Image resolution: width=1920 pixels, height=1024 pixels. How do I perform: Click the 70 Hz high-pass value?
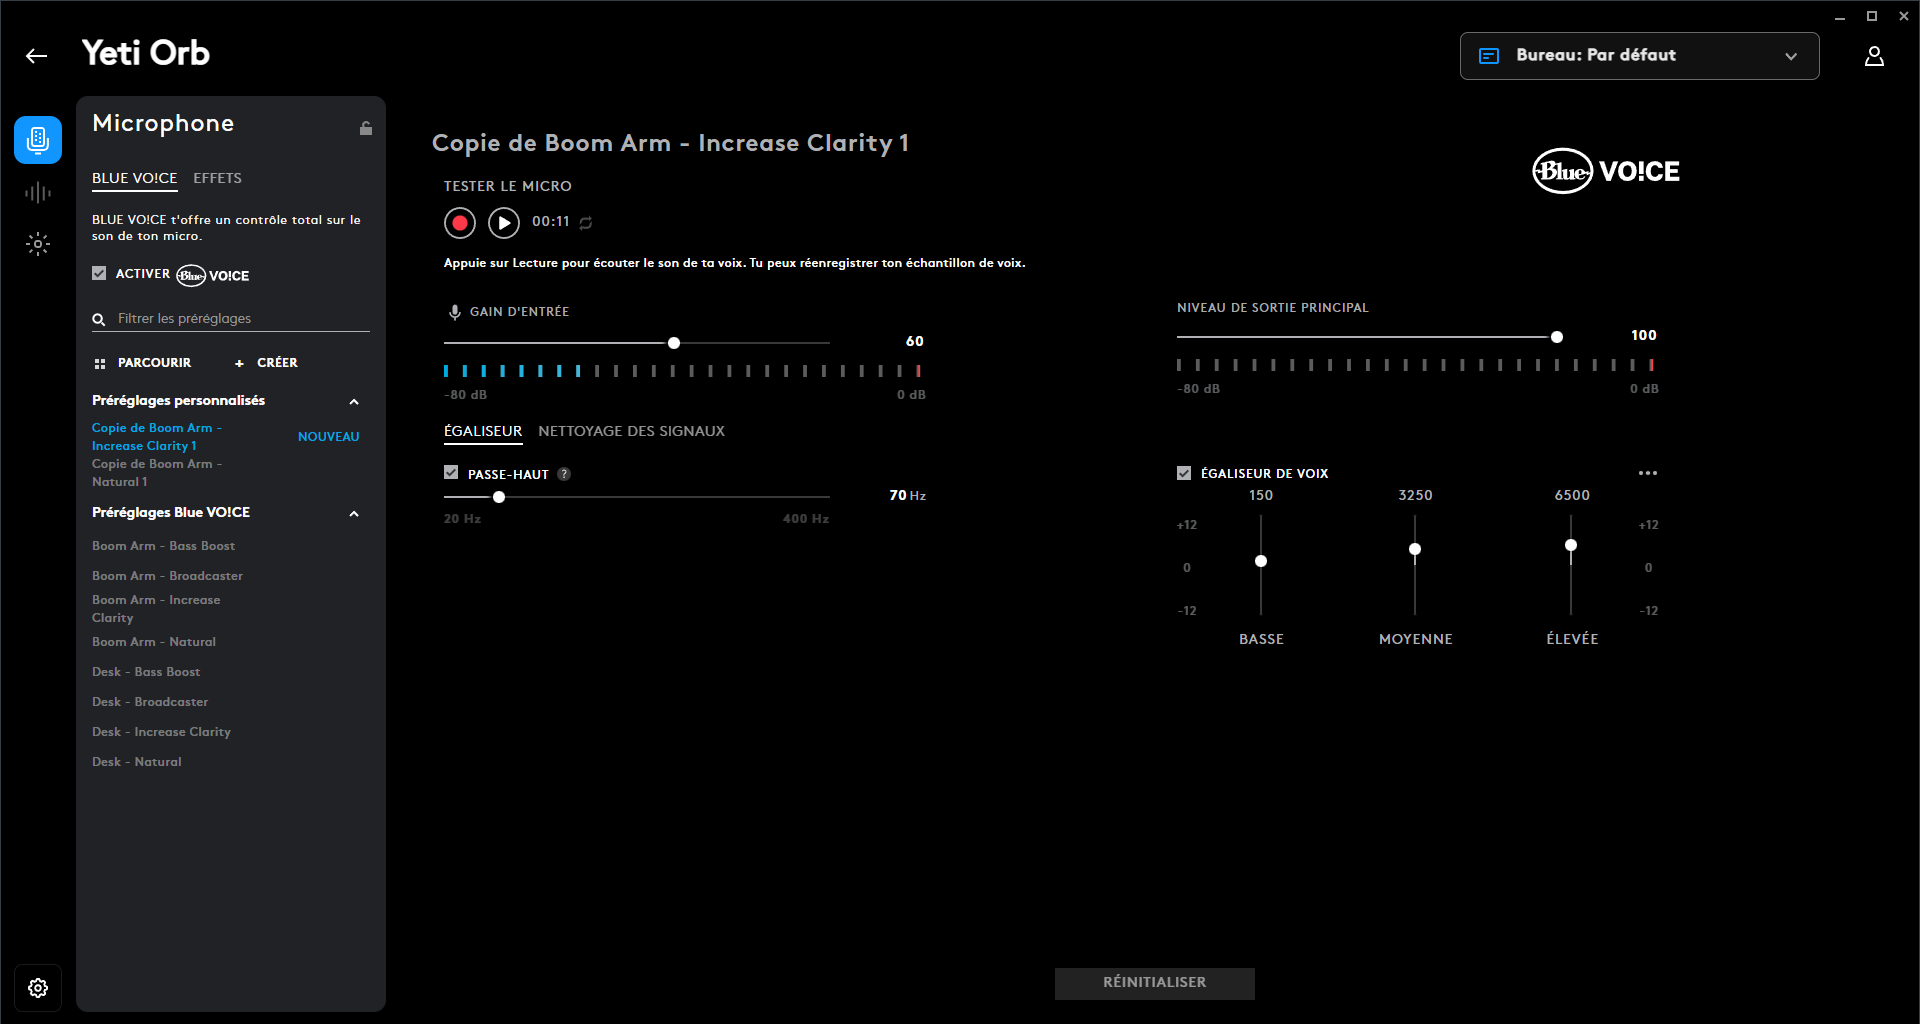coord(907,495)
